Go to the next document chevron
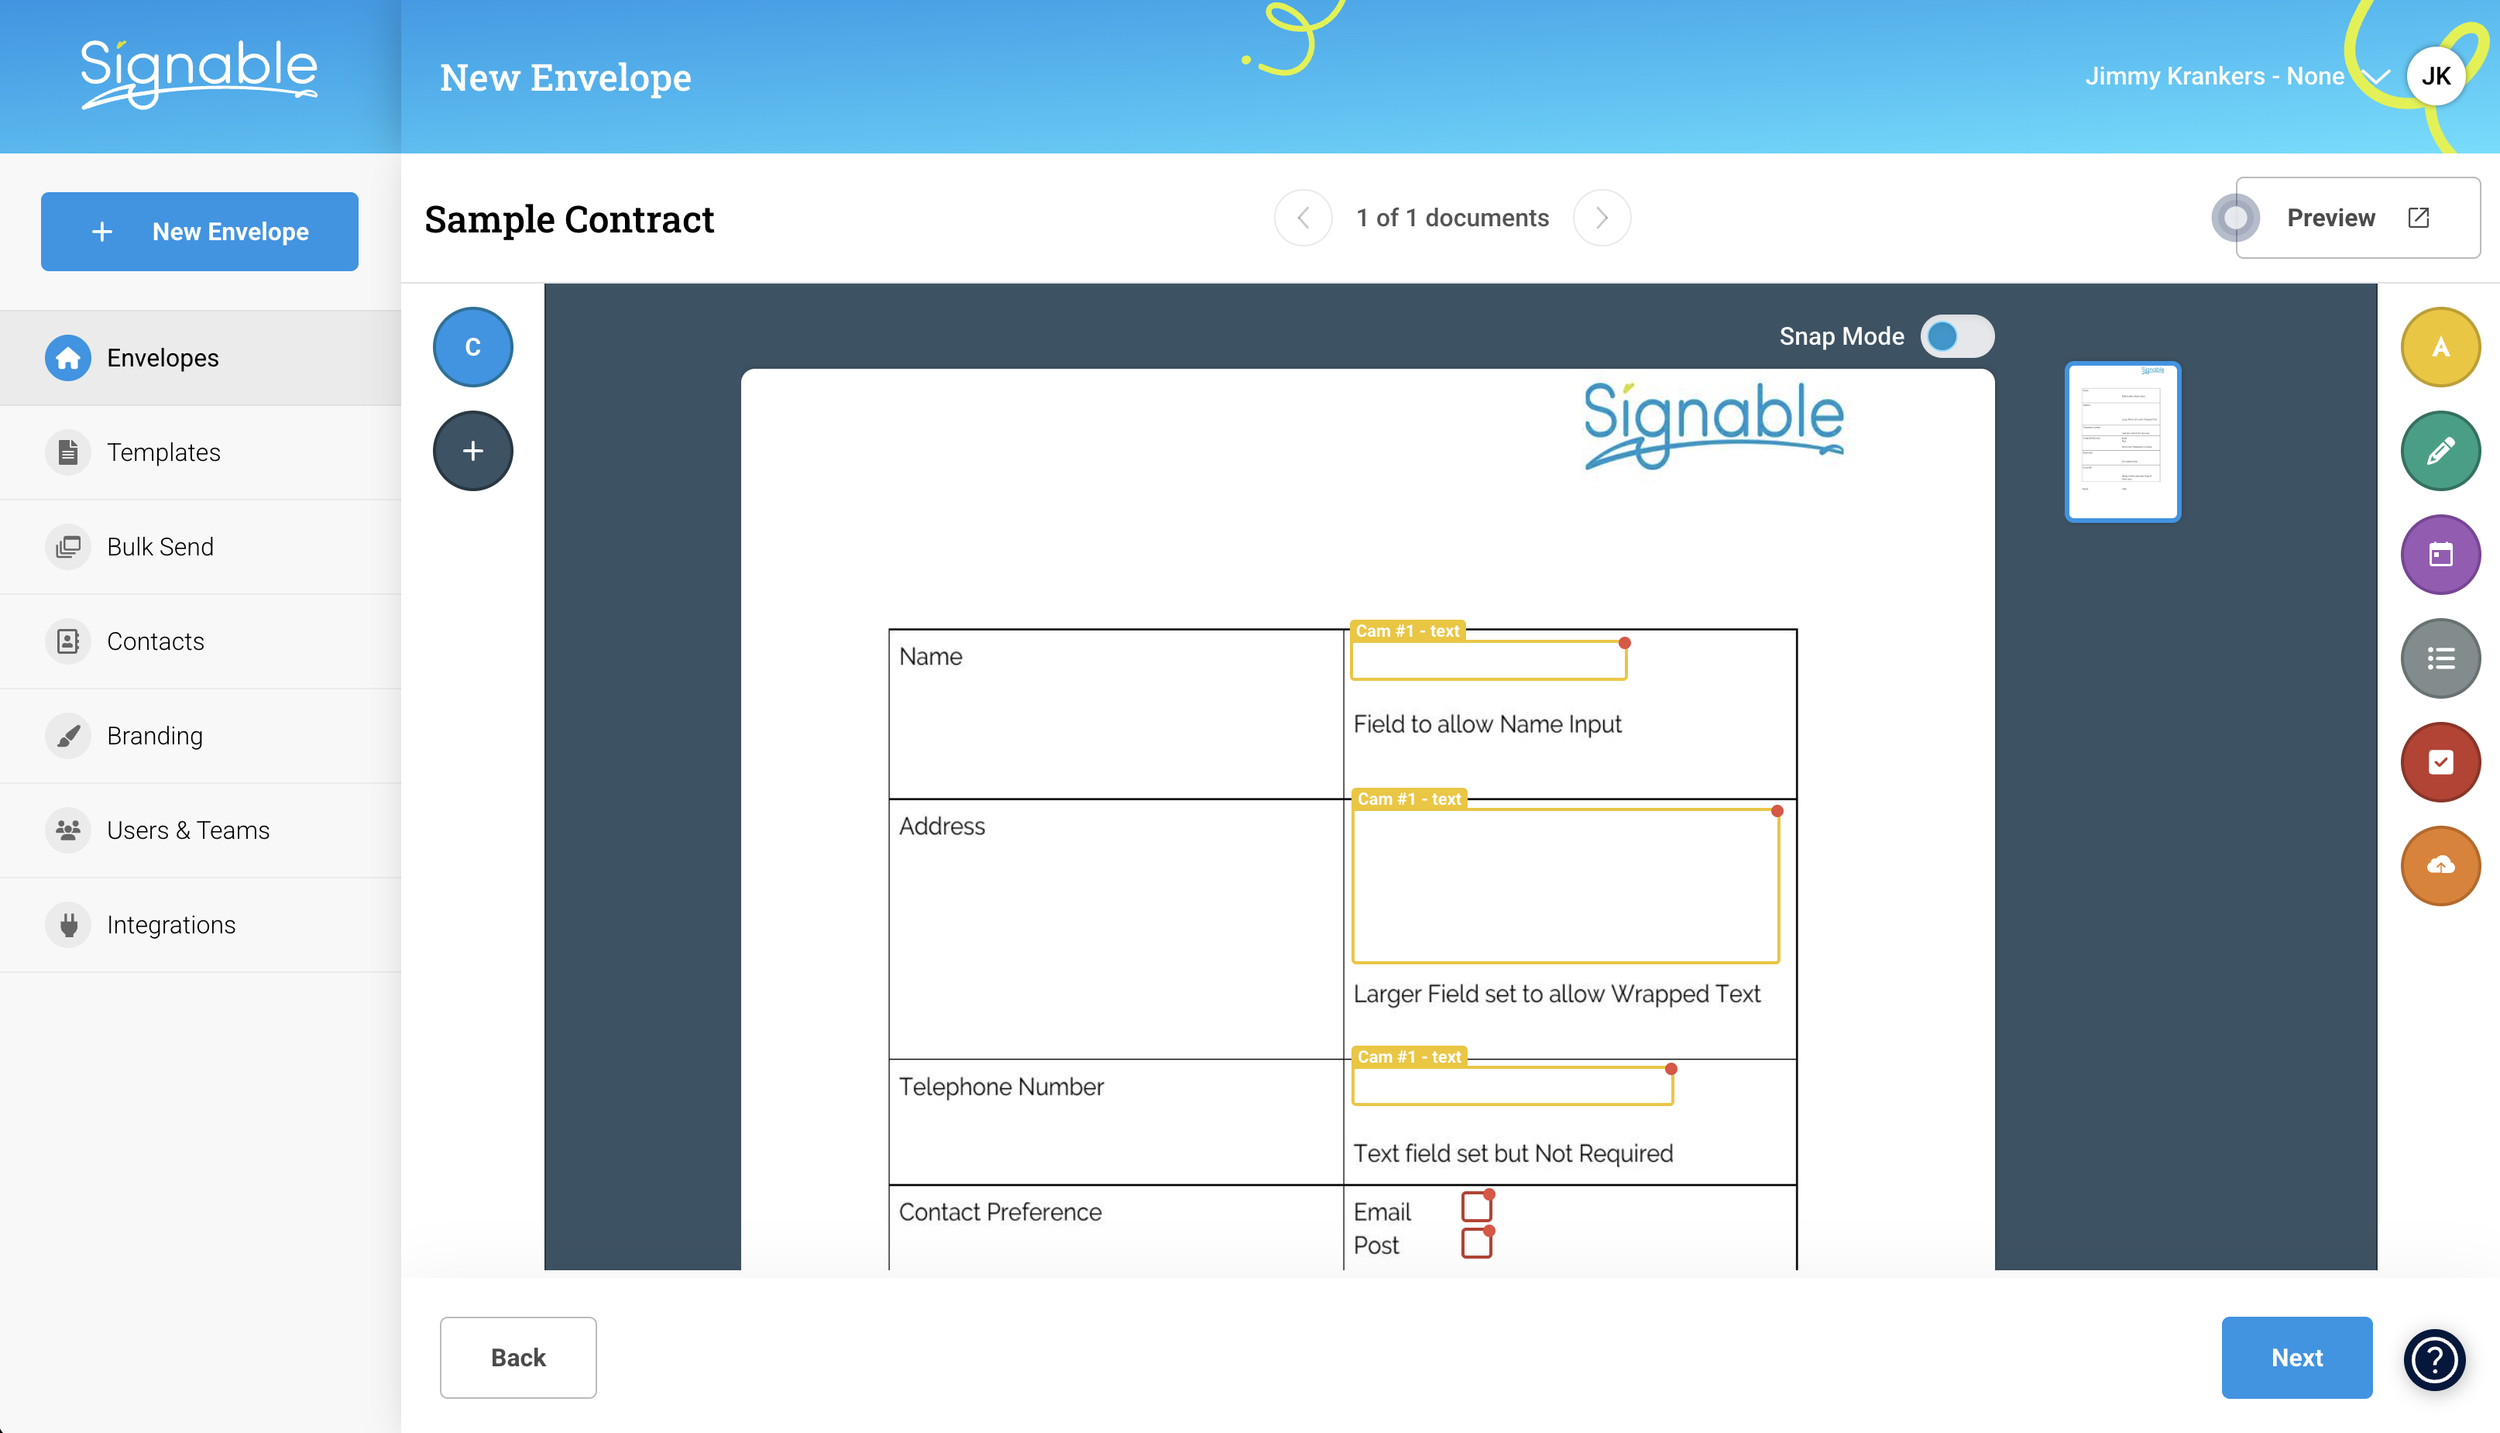This screenshot has width=2500, height=1433. pyautogui.click(x=1602, y=218)
